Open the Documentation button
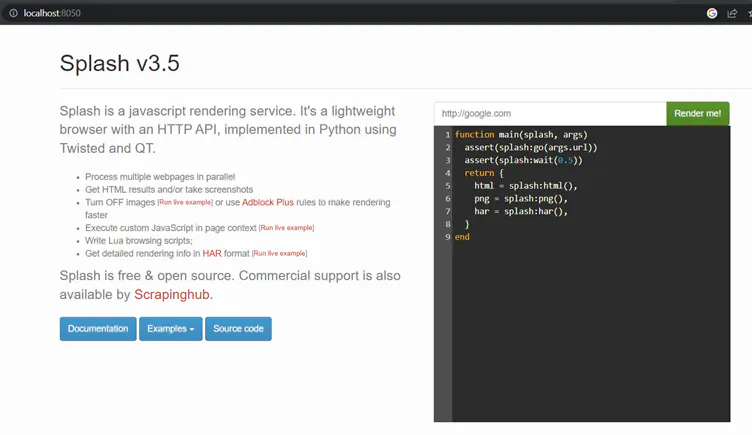 [x=98, y=329]
